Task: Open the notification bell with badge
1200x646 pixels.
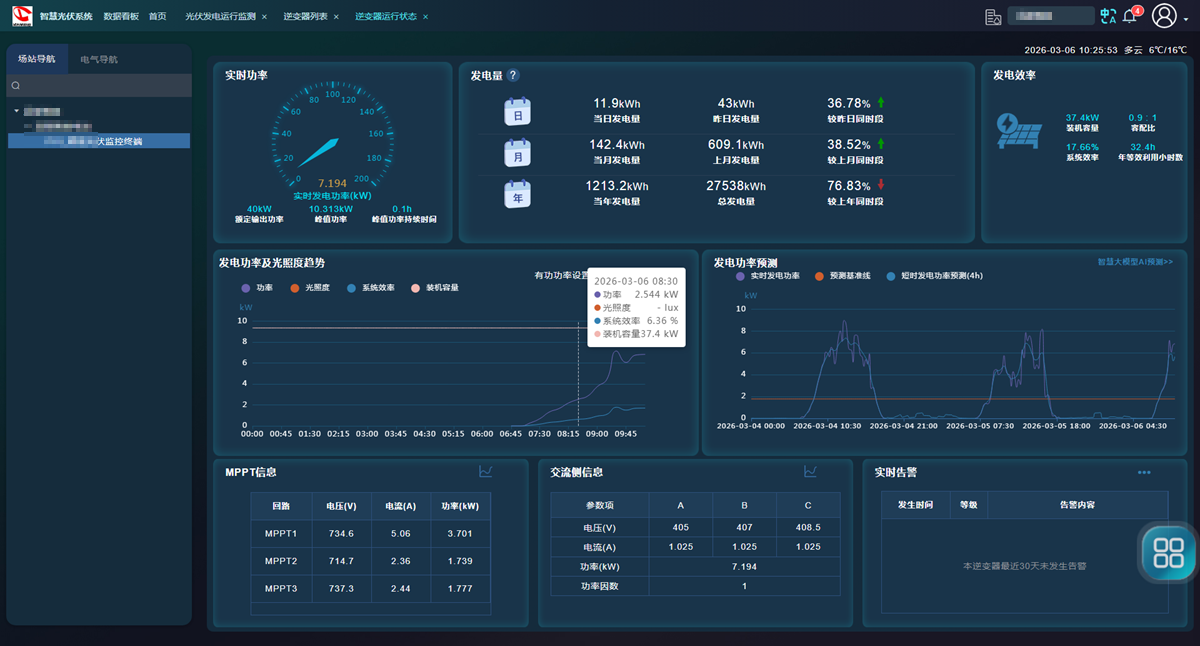Action: (1131, 16)
